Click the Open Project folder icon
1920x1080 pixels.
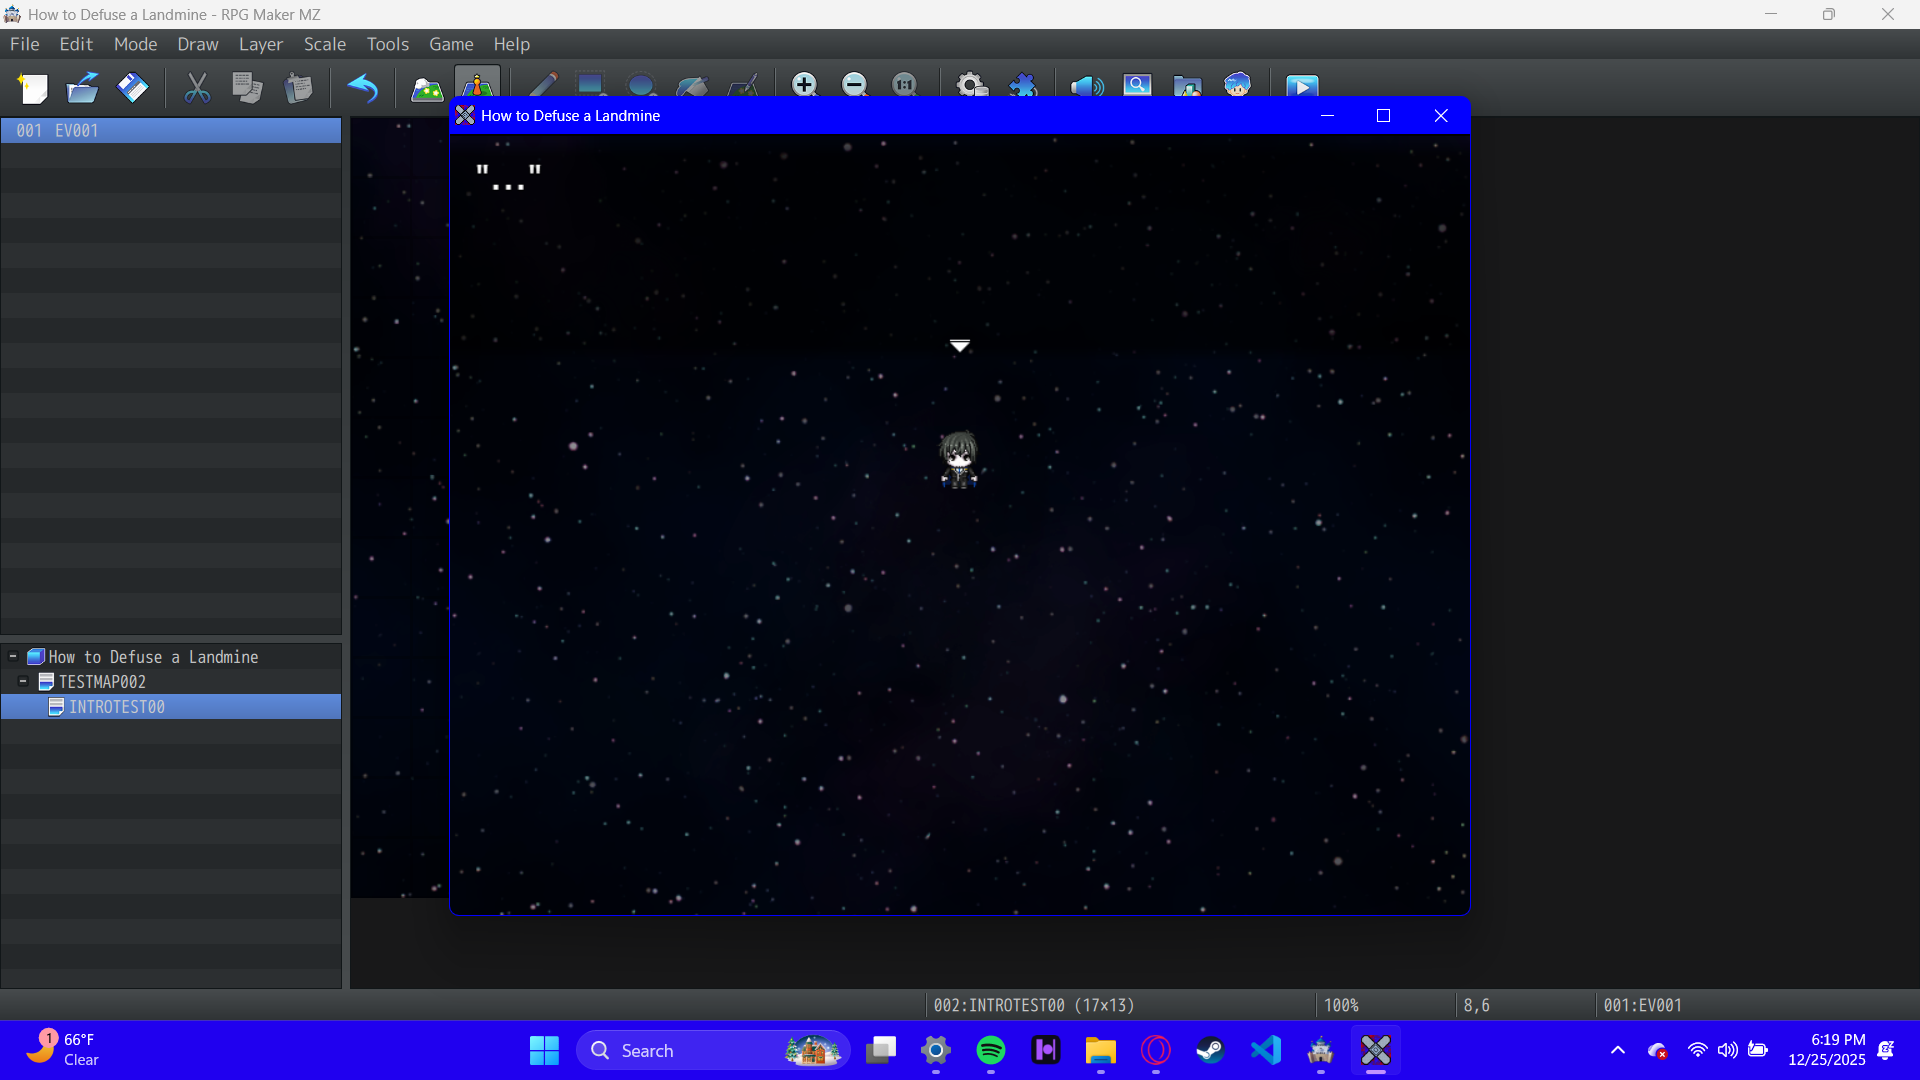pyautogui.click(x=82, y=88)
